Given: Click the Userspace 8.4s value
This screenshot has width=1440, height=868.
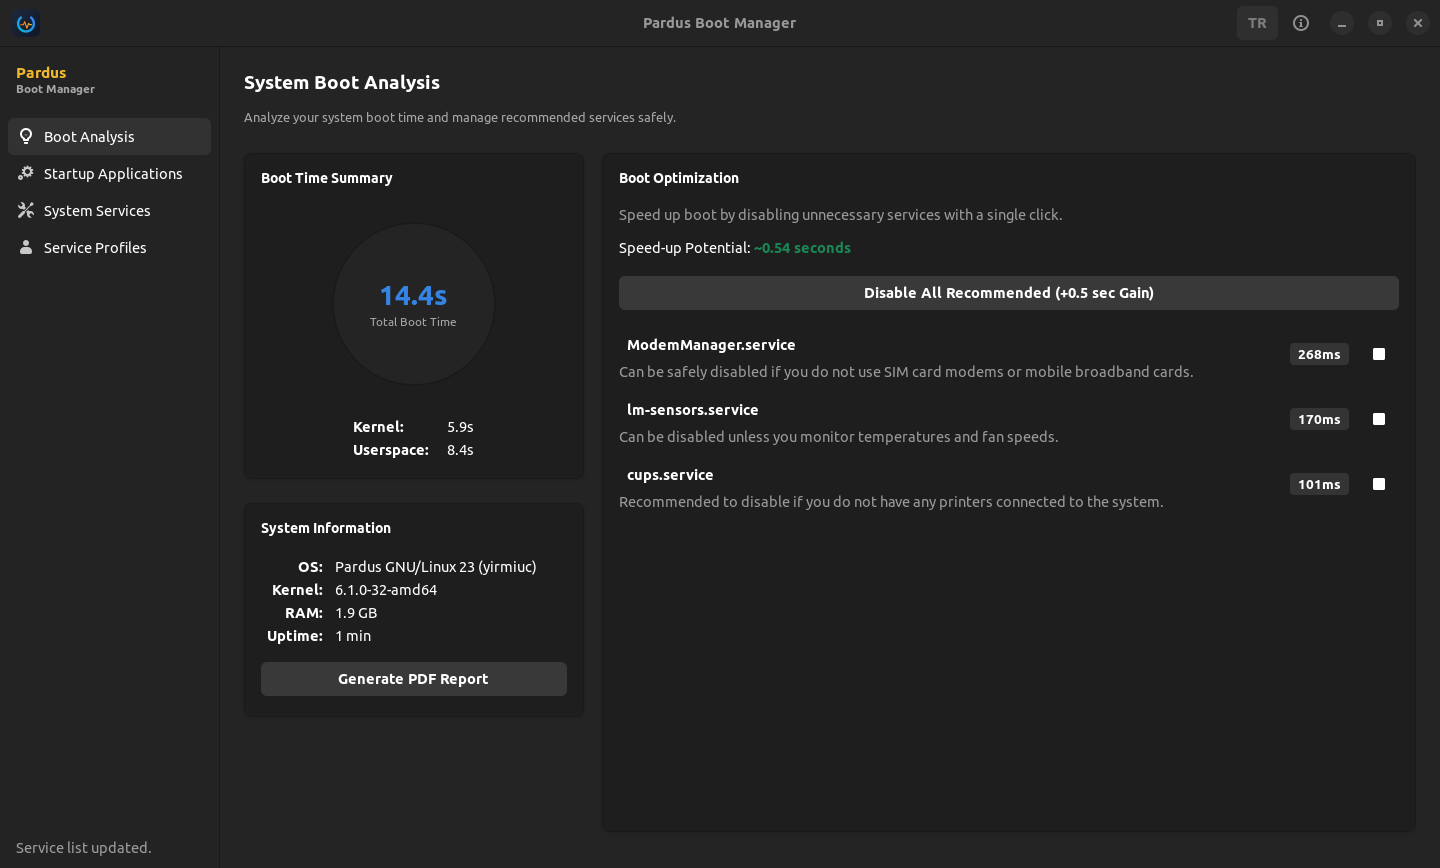Looking at the screenshot, I should (460, 450).
